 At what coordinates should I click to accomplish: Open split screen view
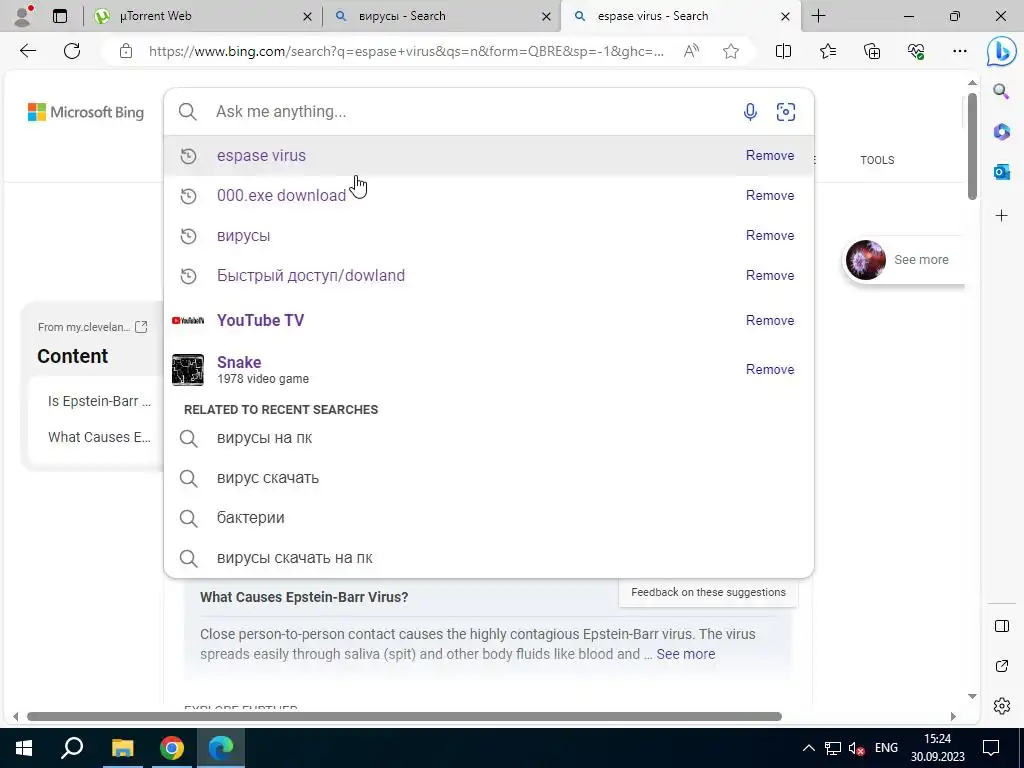783,51
